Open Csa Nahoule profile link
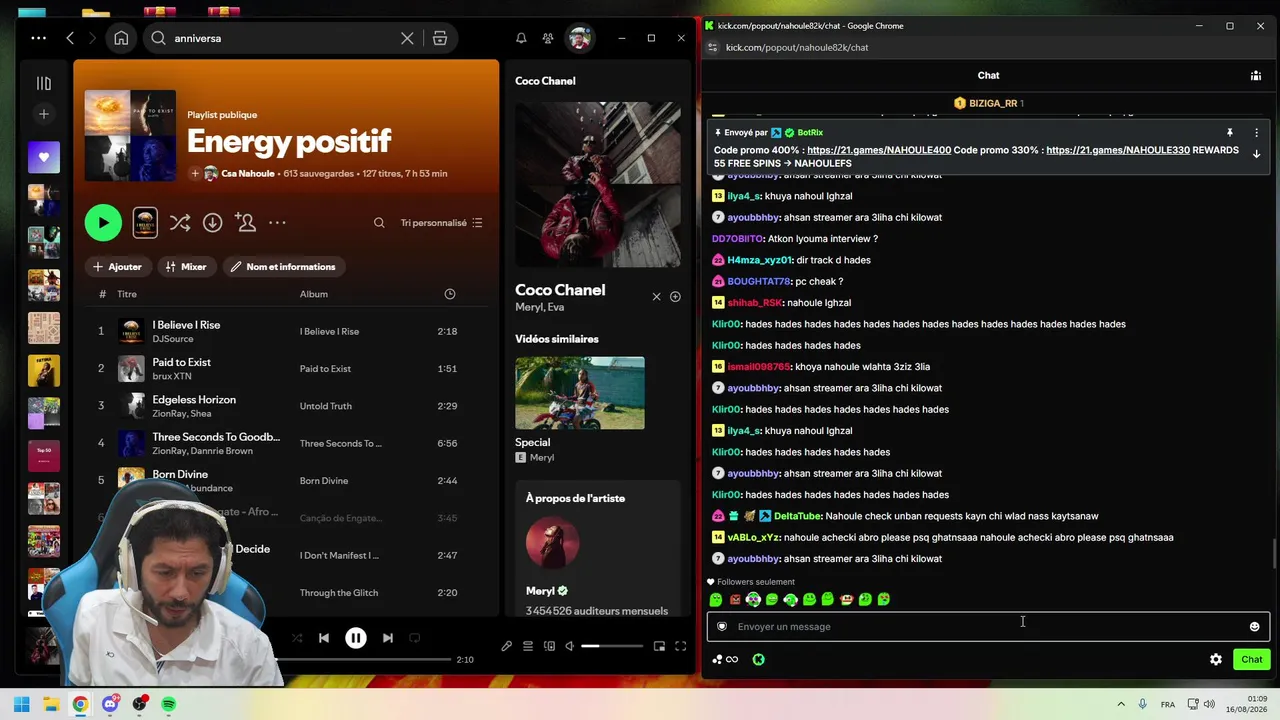The image size is (1280, 720). click(248, 173)
